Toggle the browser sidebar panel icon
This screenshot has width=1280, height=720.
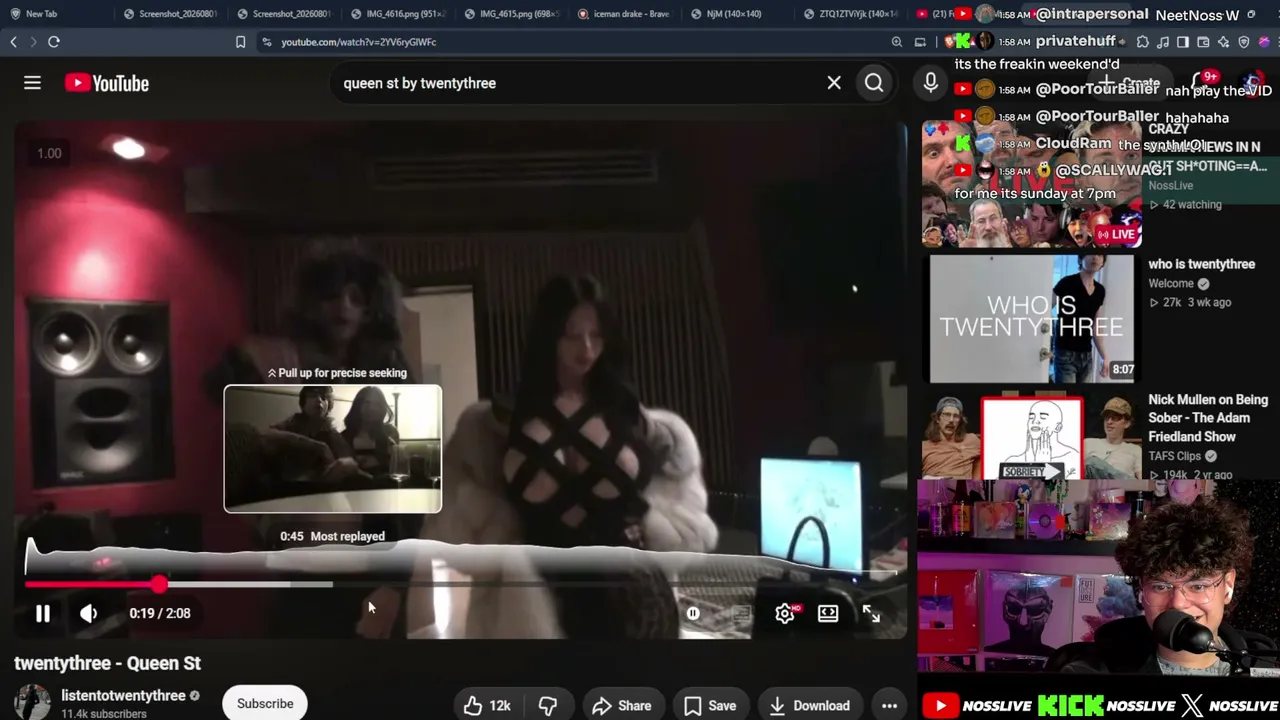[1183, 42]
